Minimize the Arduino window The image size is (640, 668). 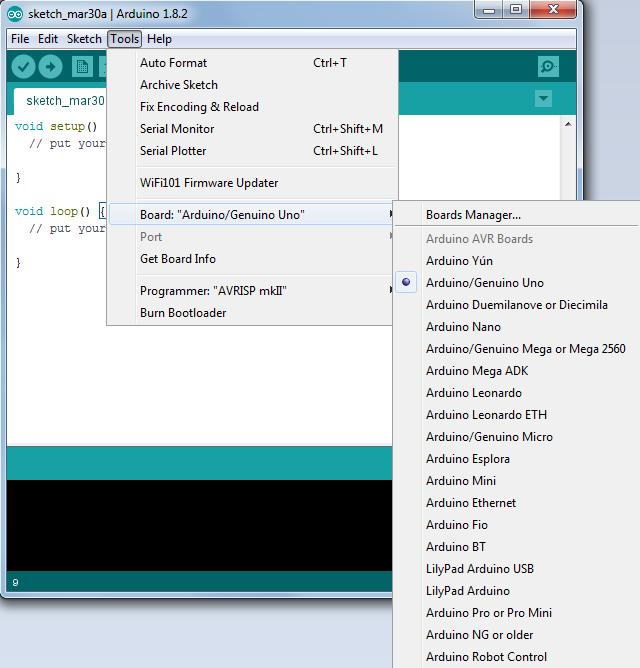tap(489, 9)
